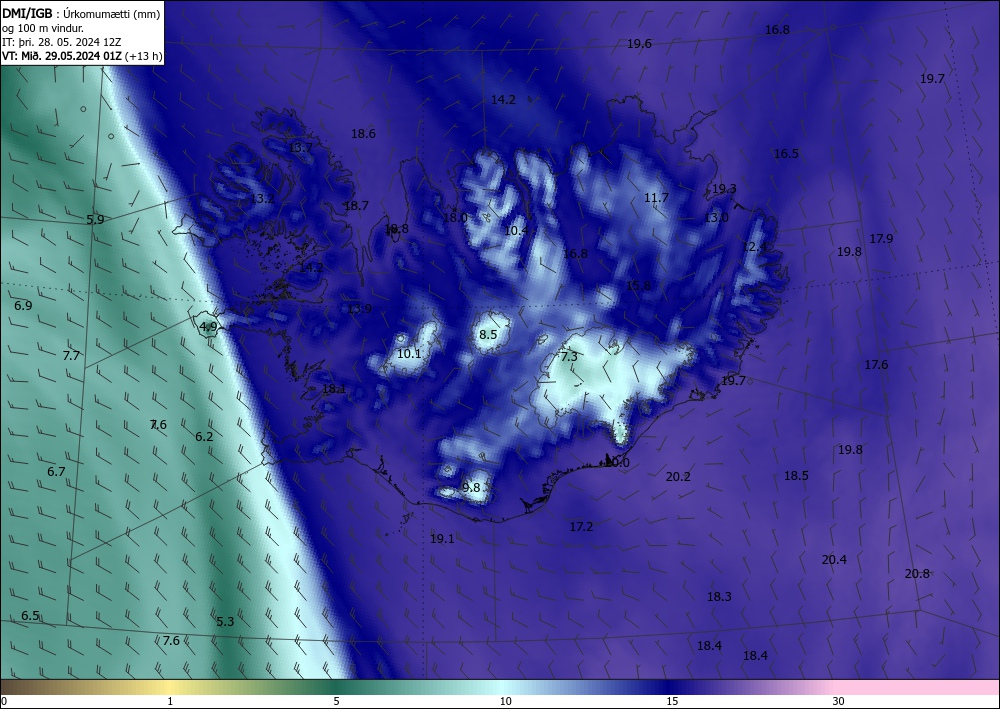This screenshot has width=1000, height=709.
Task: Click the 11.7 value in northeast Iceland
Action: (656, 198)
